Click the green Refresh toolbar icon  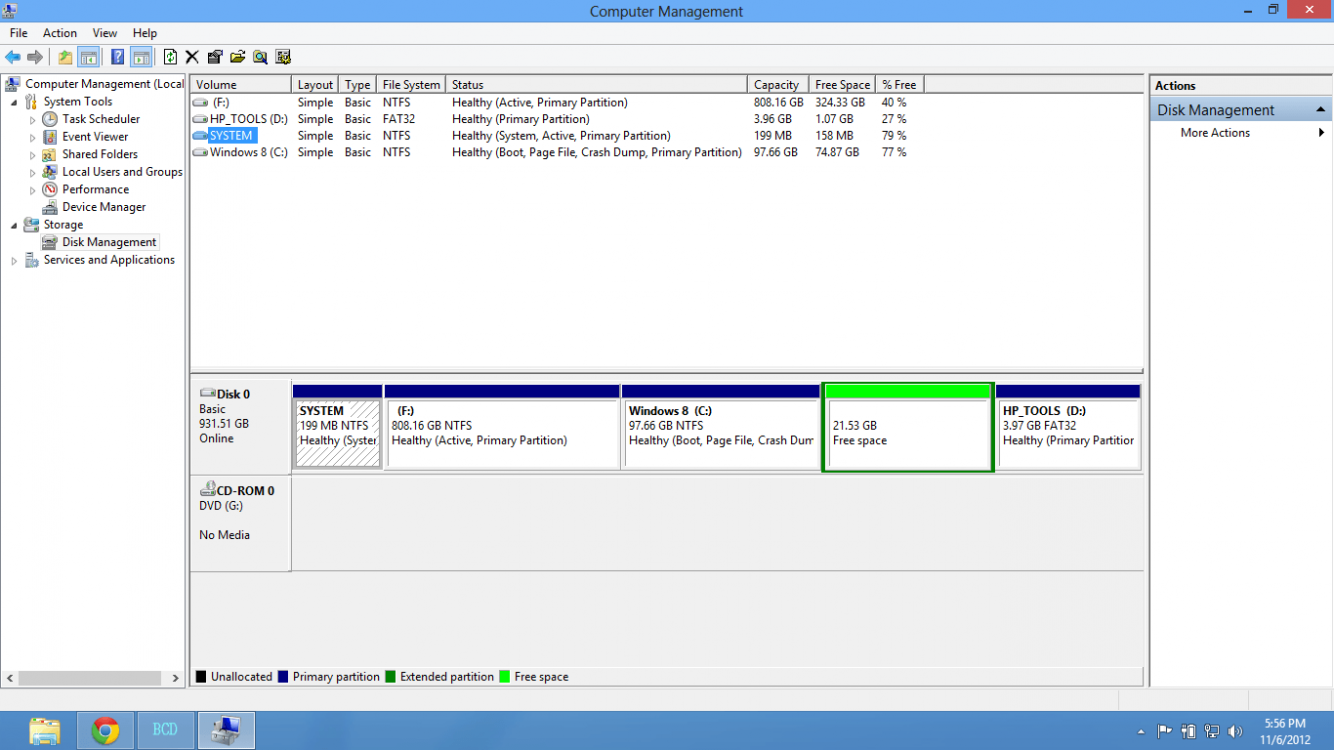point(170,57)
